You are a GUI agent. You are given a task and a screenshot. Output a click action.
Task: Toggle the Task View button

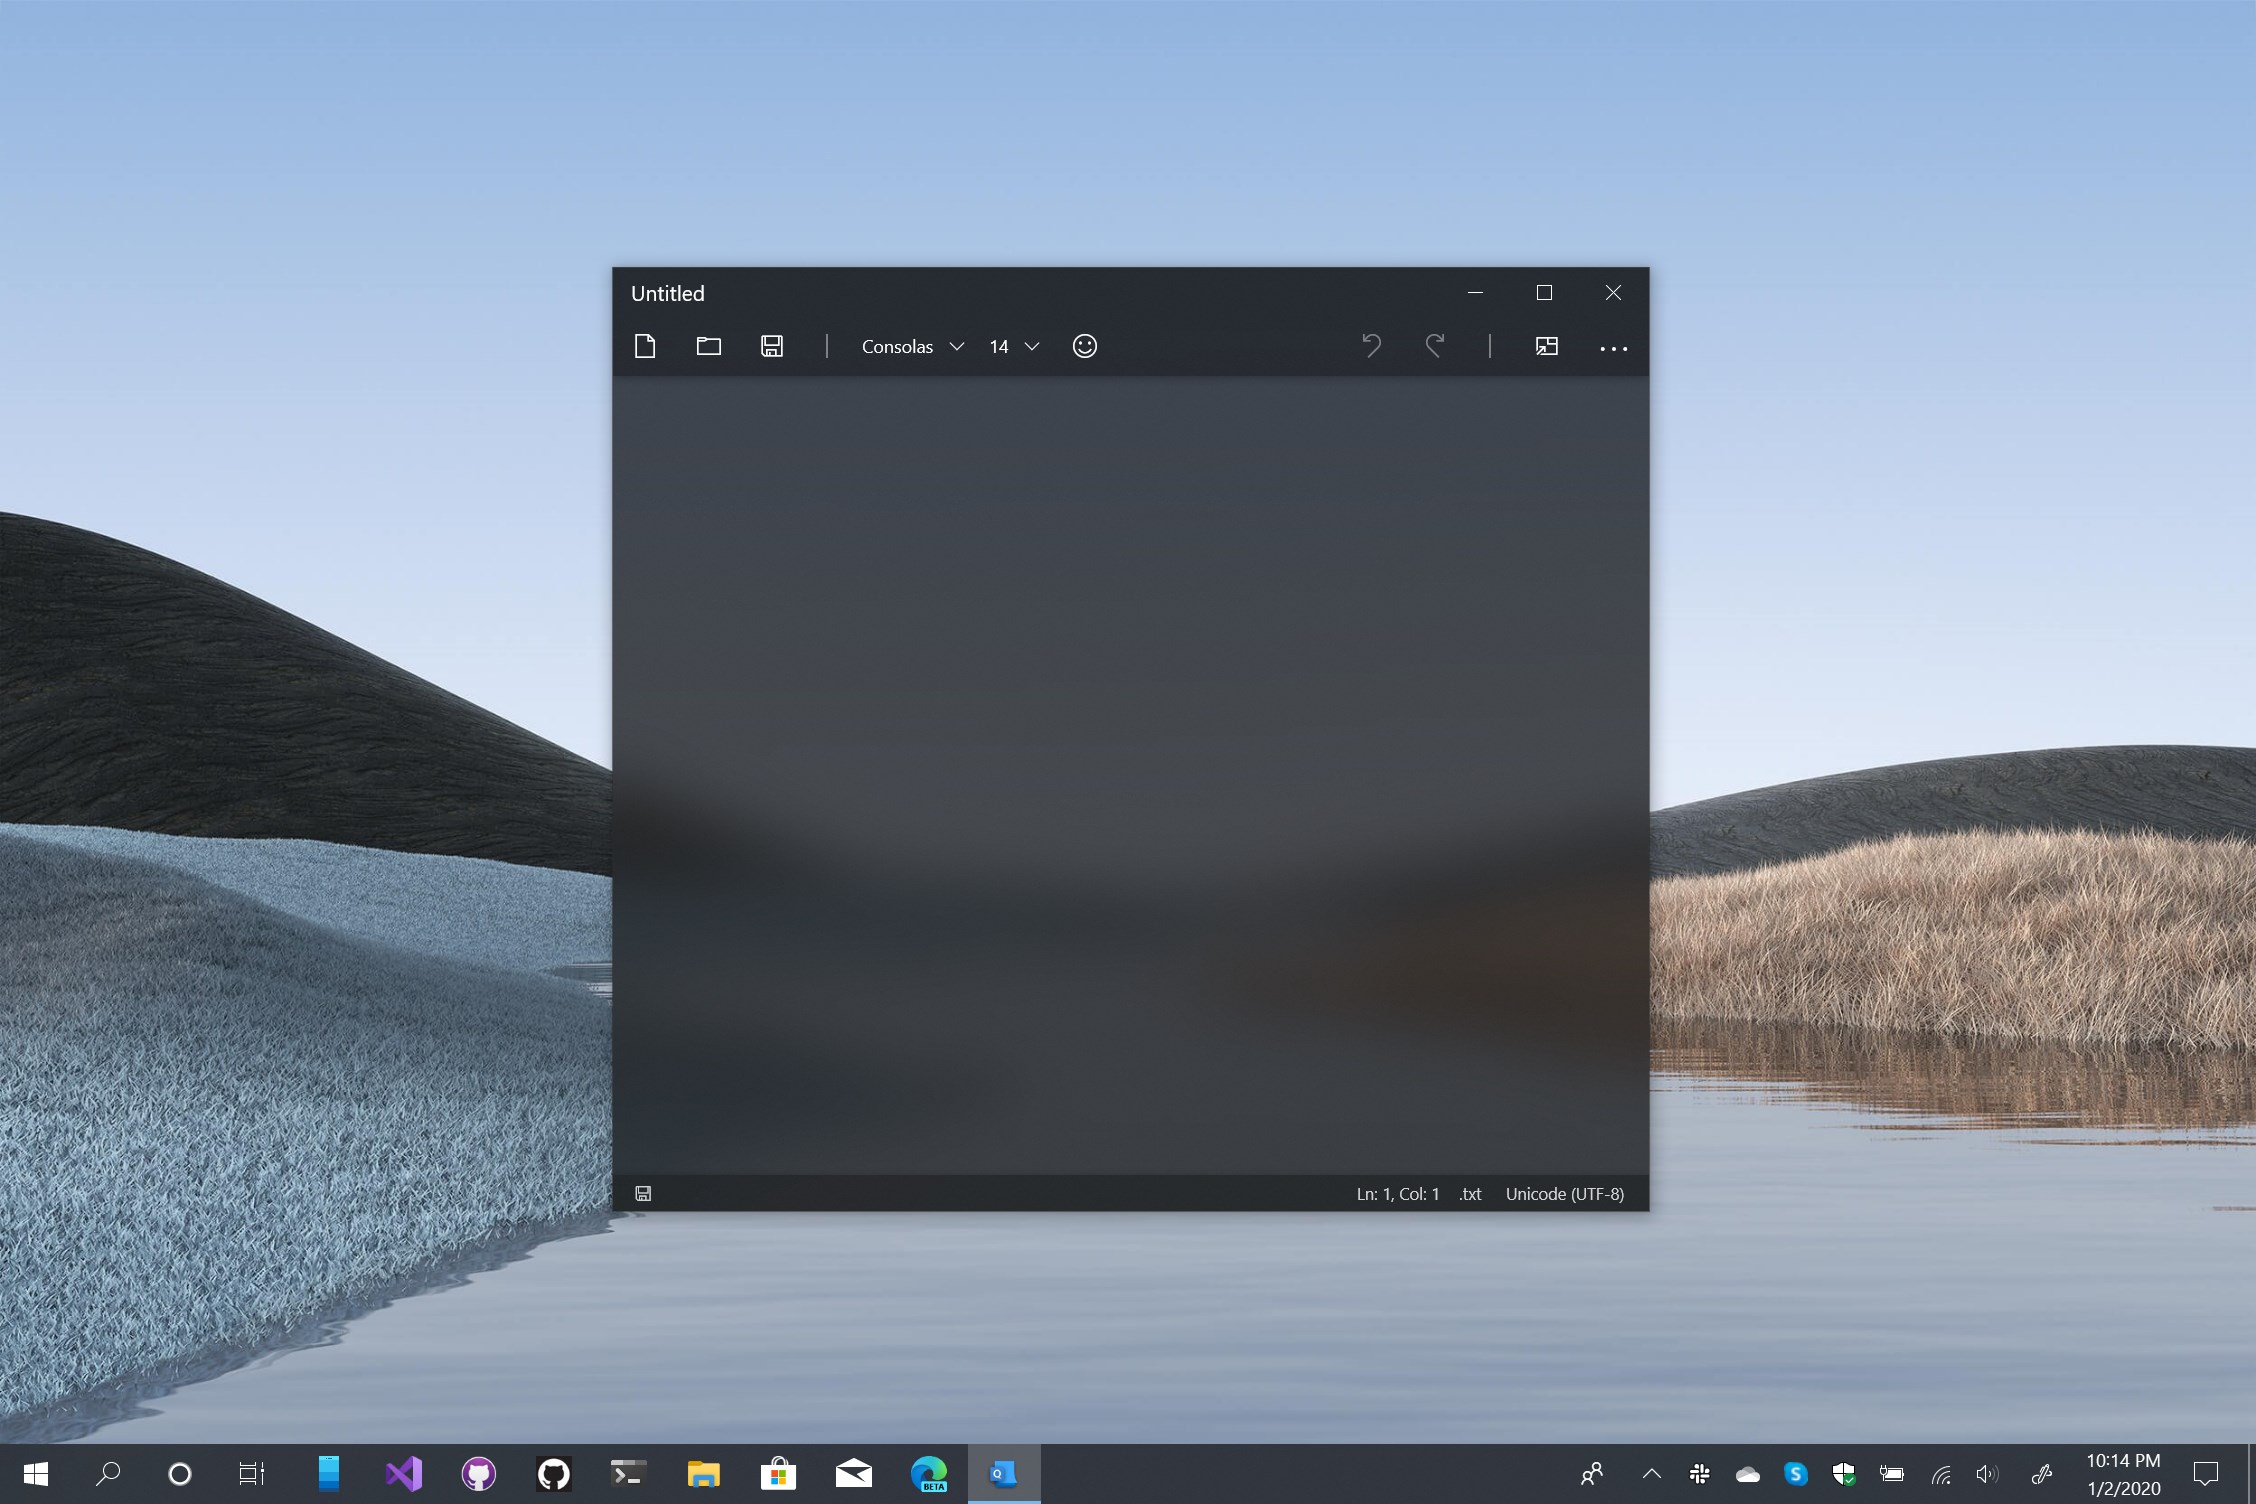pyautogui.click(x=252, y=1473)
